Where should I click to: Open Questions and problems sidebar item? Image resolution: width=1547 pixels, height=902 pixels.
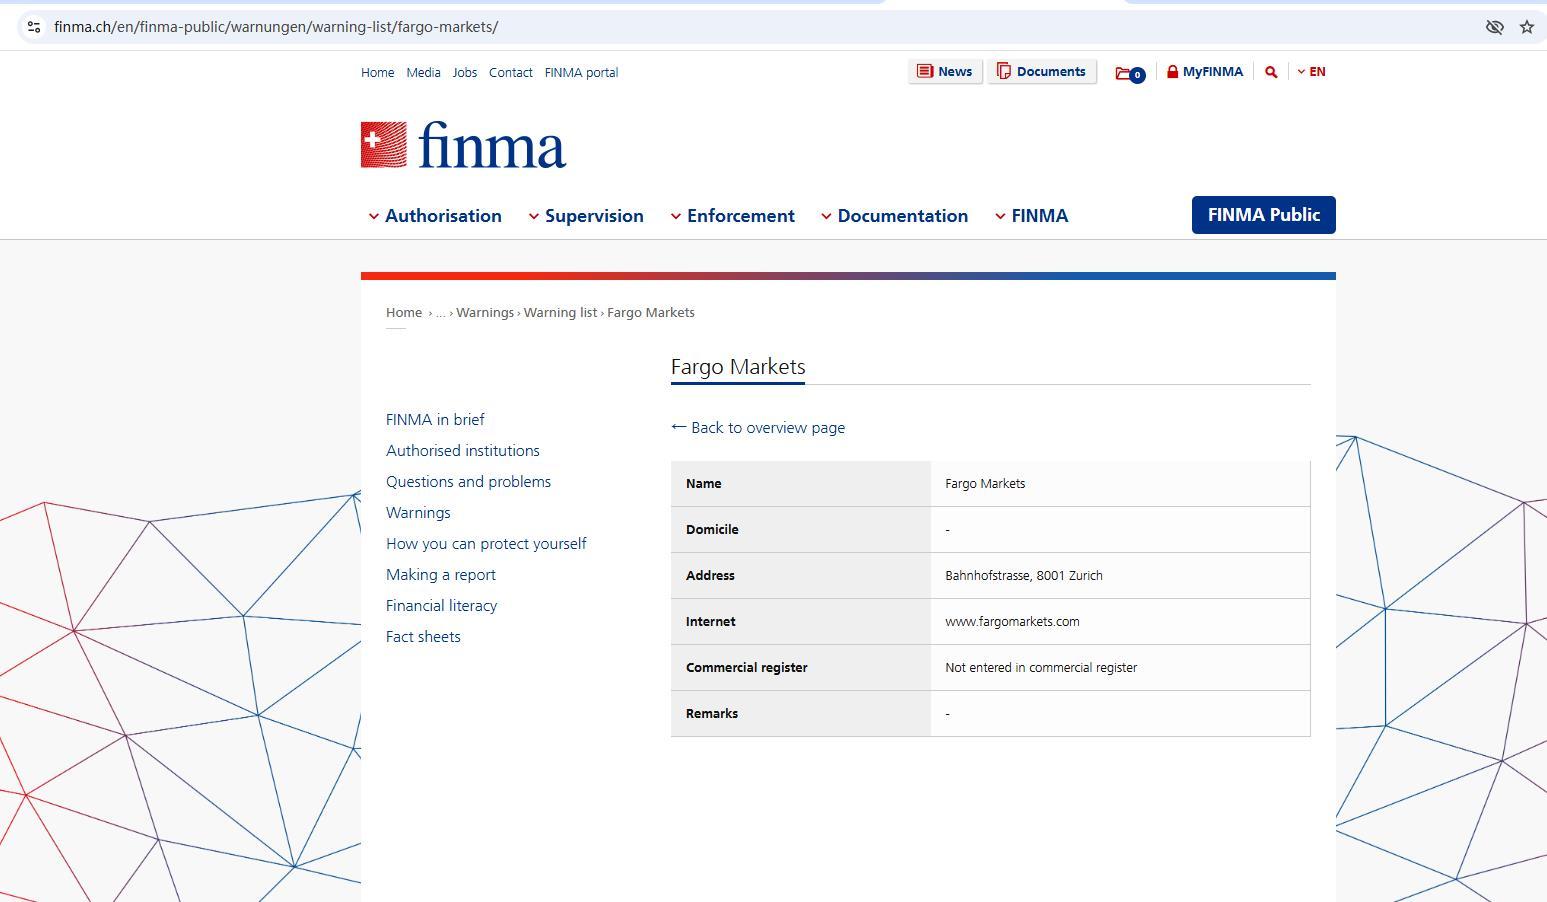click(468, 482)
